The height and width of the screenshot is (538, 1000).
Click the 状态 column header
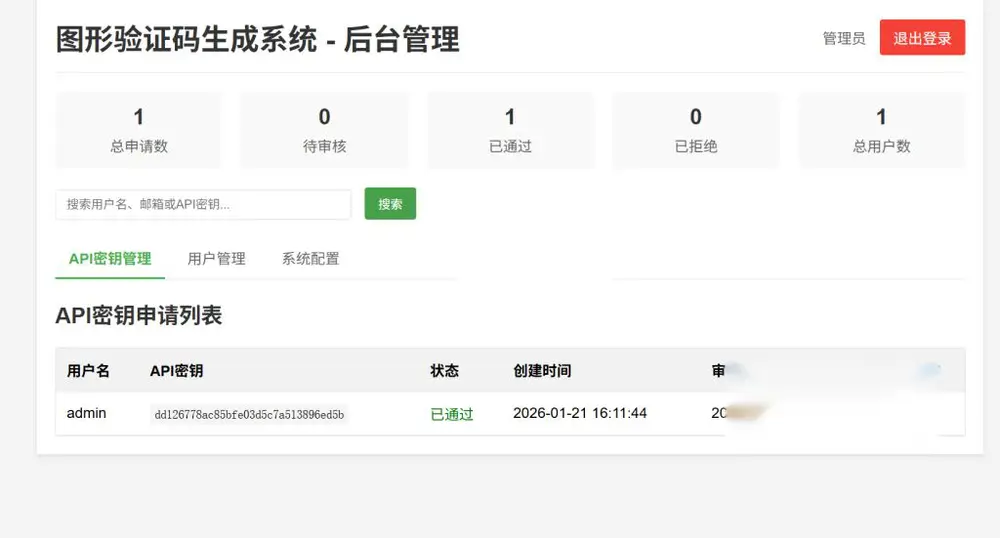point(445,371)
